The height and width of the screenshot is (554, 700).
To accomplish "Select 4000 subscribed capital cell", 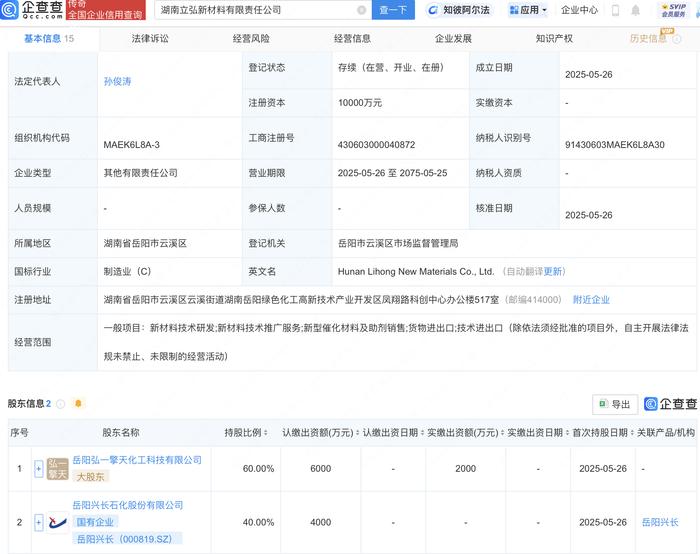I will click(321, 522).
